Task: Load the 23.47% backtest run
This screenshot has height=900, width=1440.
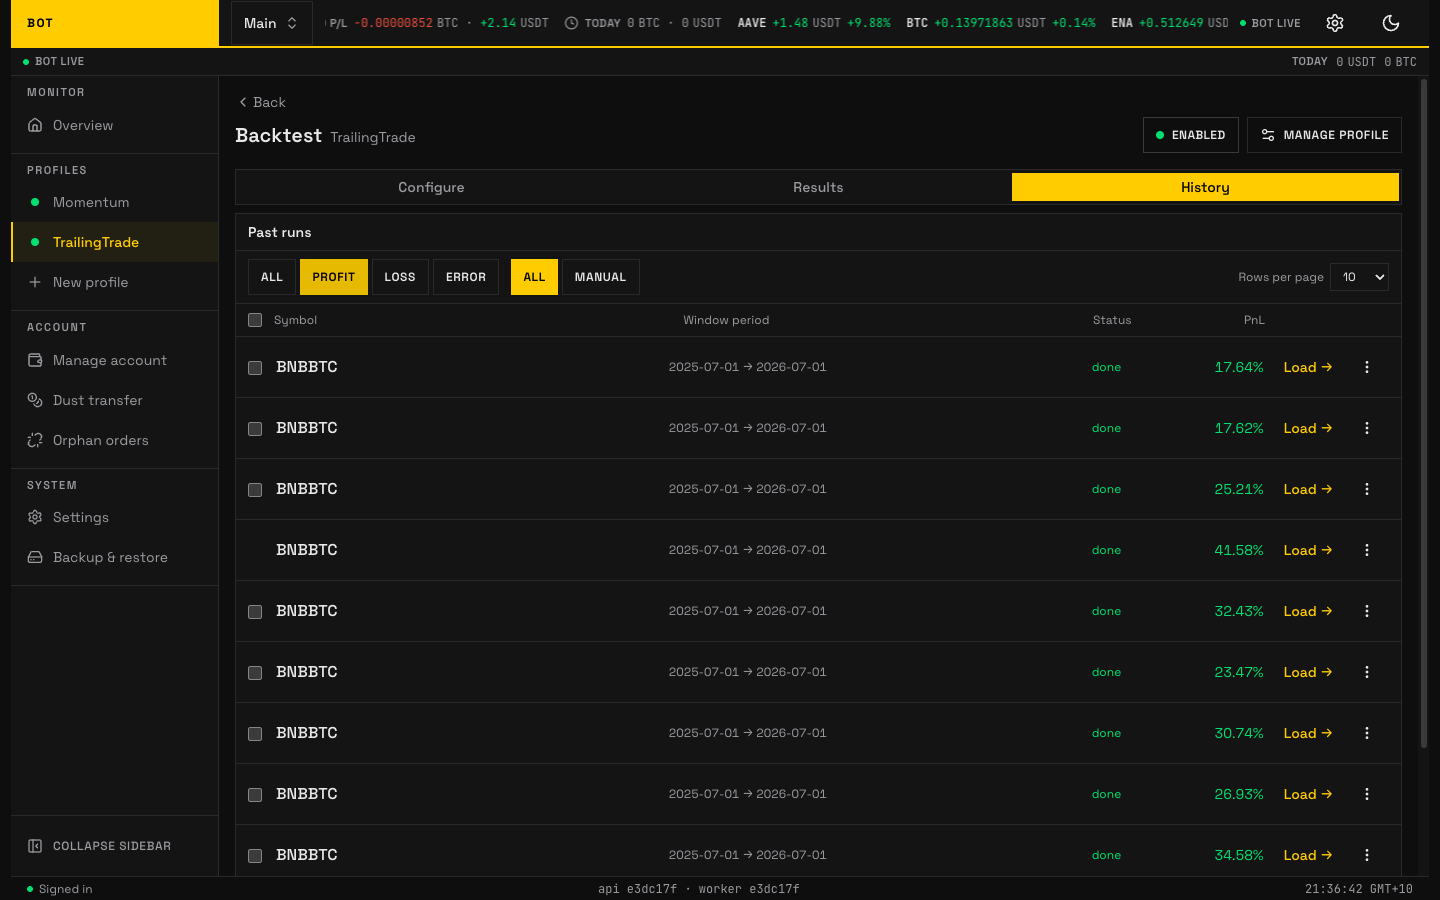Action: coord(1308,672)
